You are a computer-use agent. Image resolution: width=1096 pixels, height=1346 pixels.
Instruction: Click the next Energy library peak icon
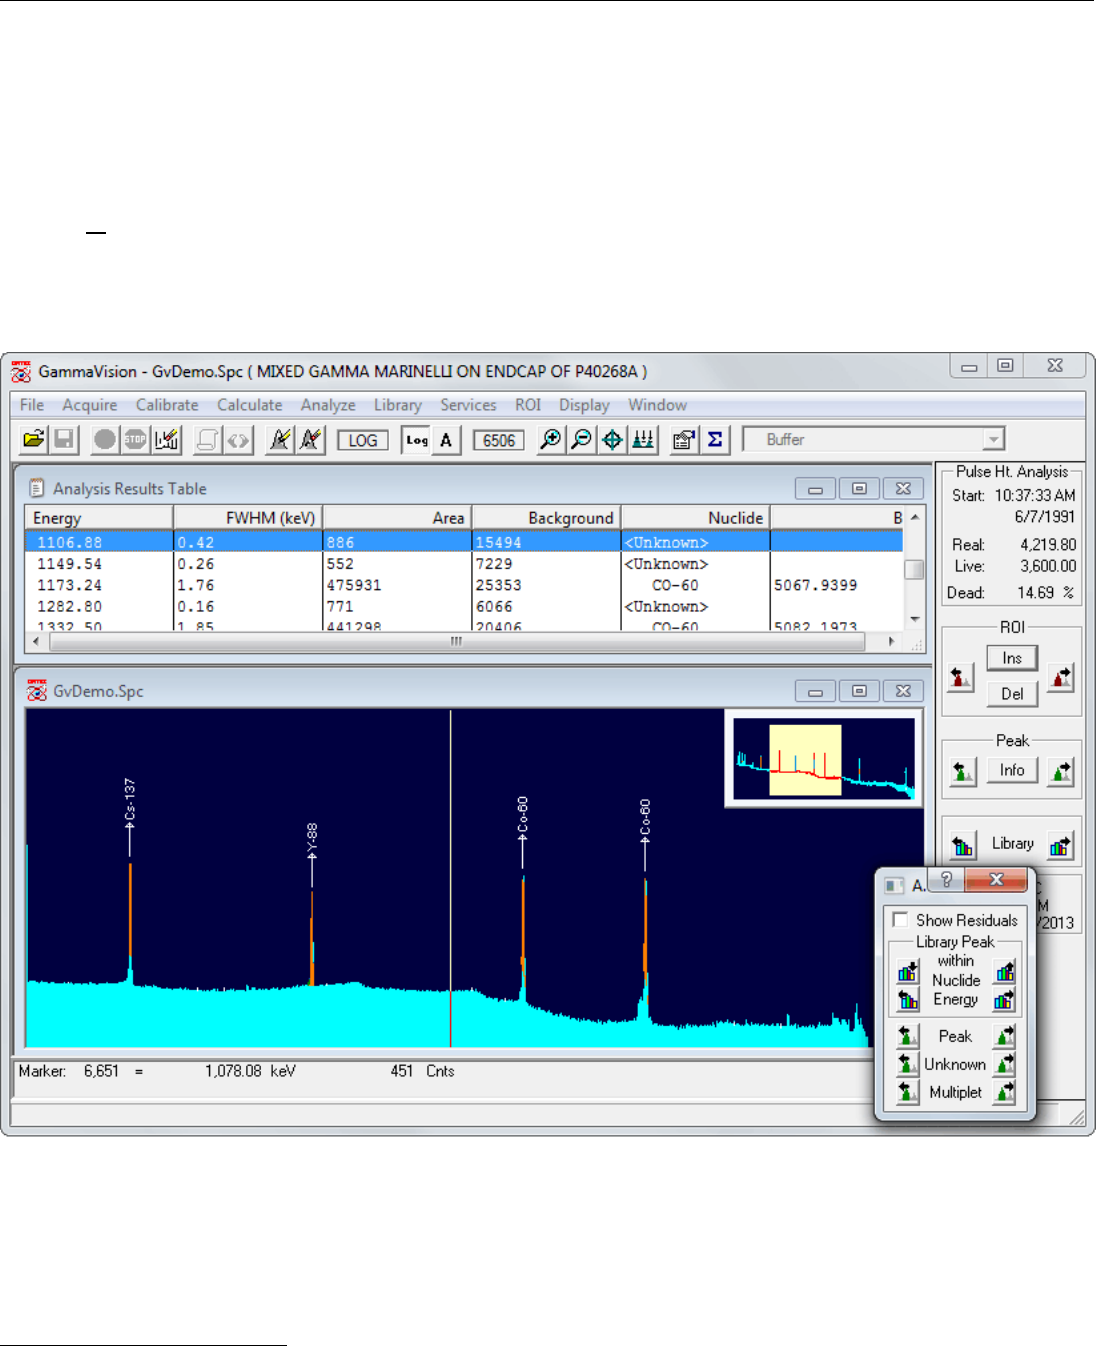1005,999
